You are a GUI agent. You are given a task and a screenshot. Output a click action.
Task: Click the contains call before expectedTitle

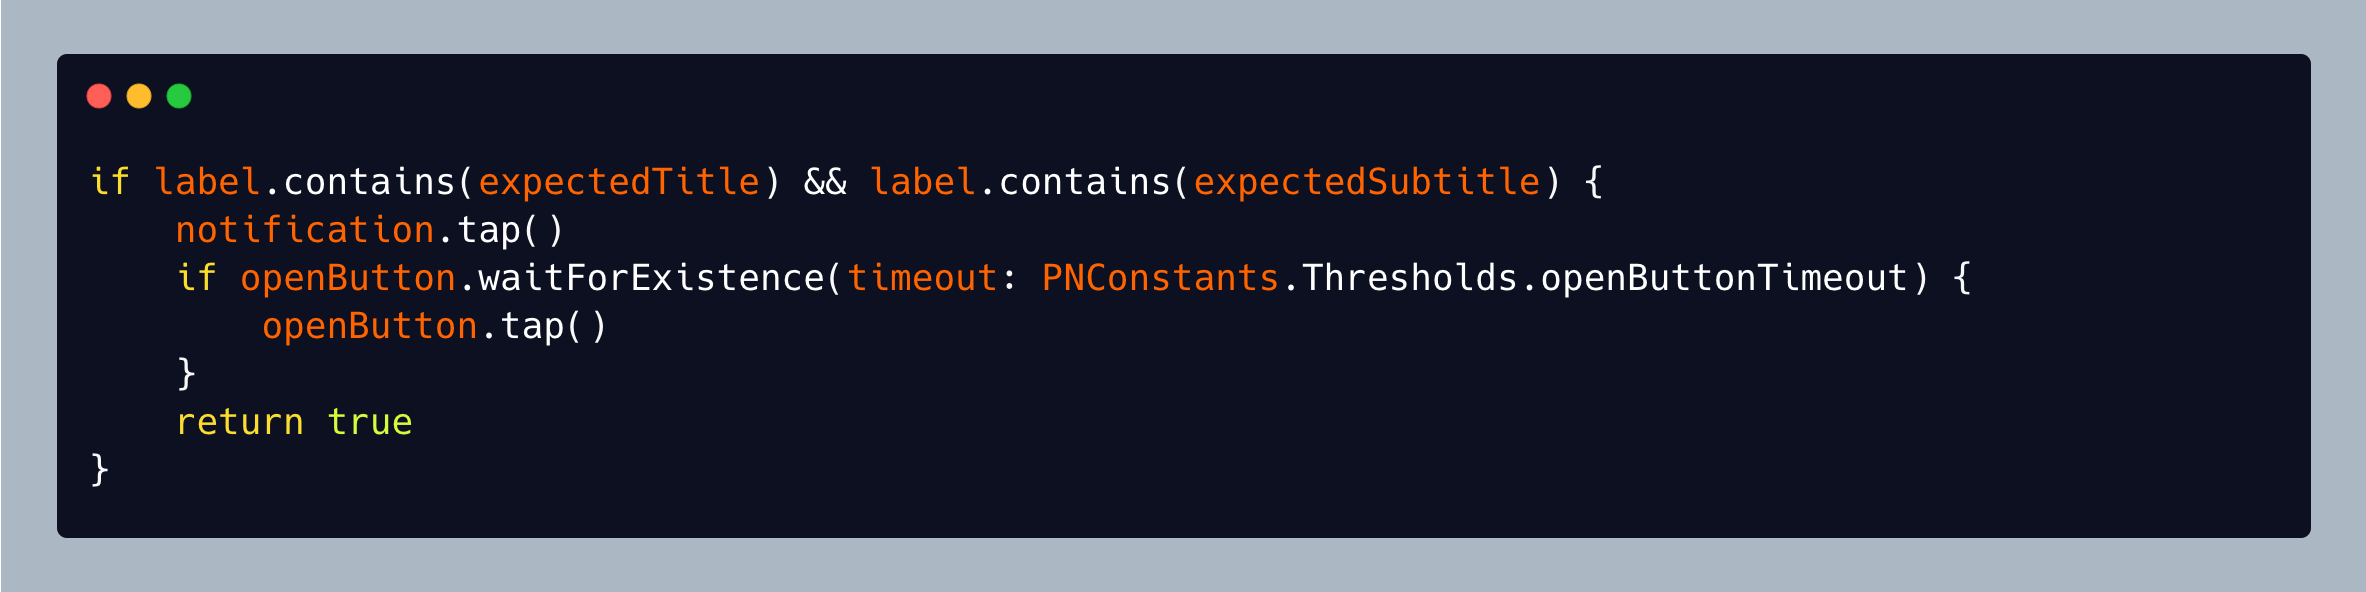coord(369,182)
